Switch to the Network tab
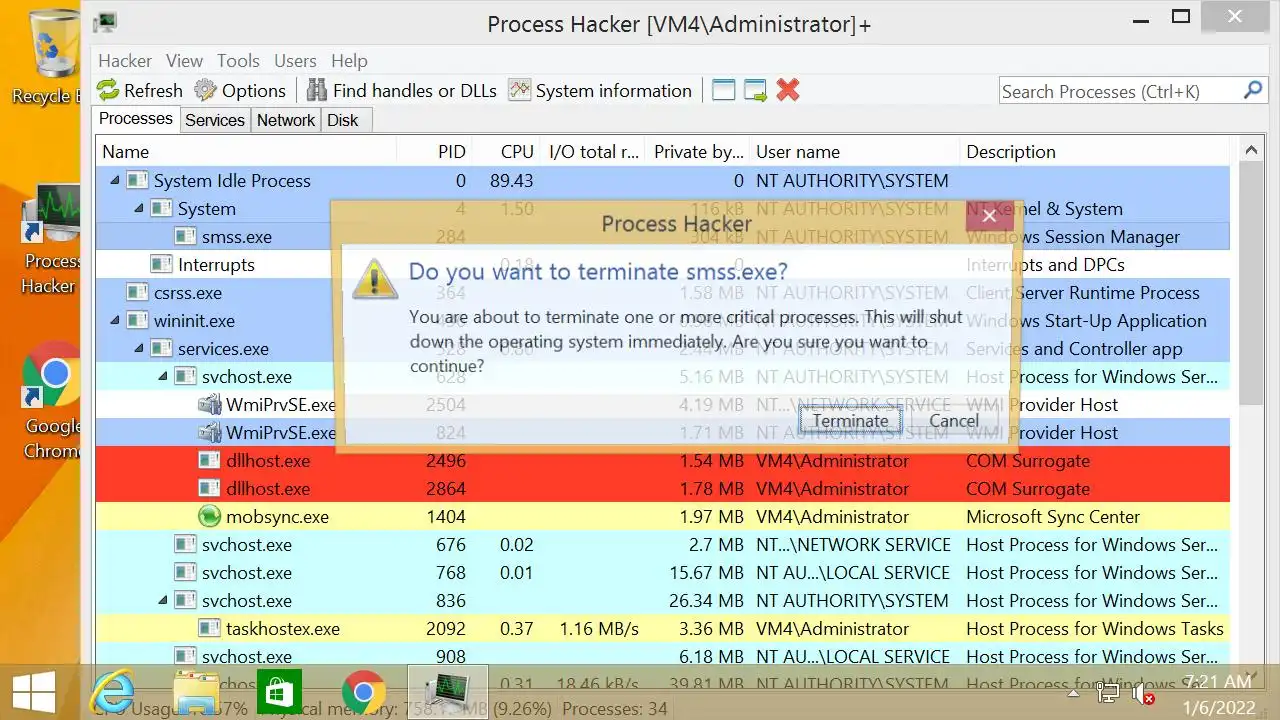This screenshot has width=1280, height=720. click(x=285, y=120)
